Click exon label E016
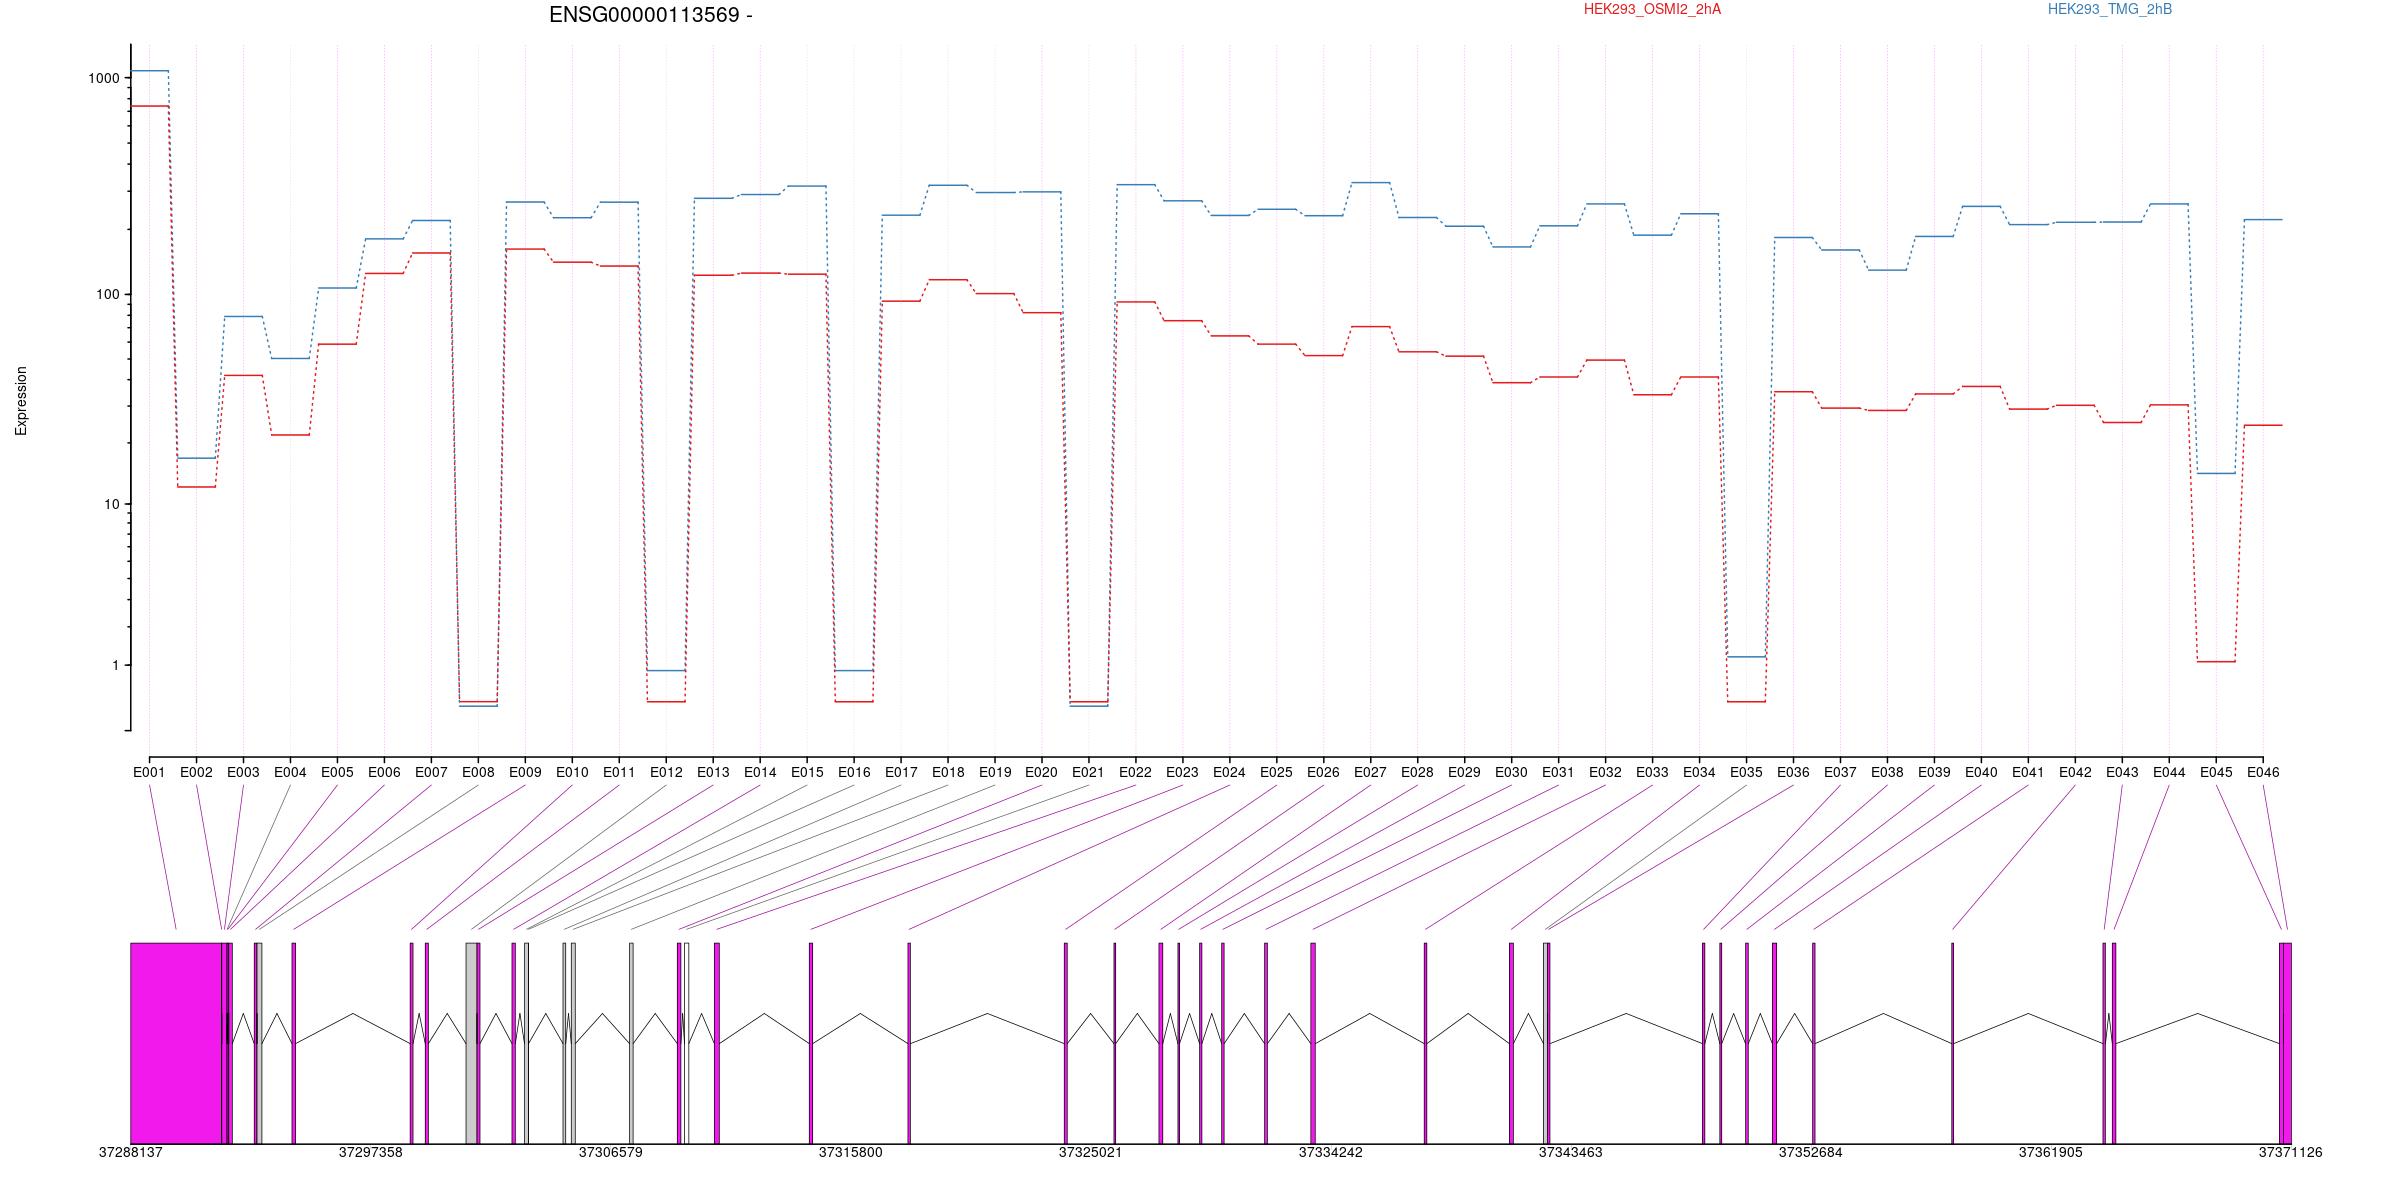2400x1200 pixels. click(x=854, y=773)
